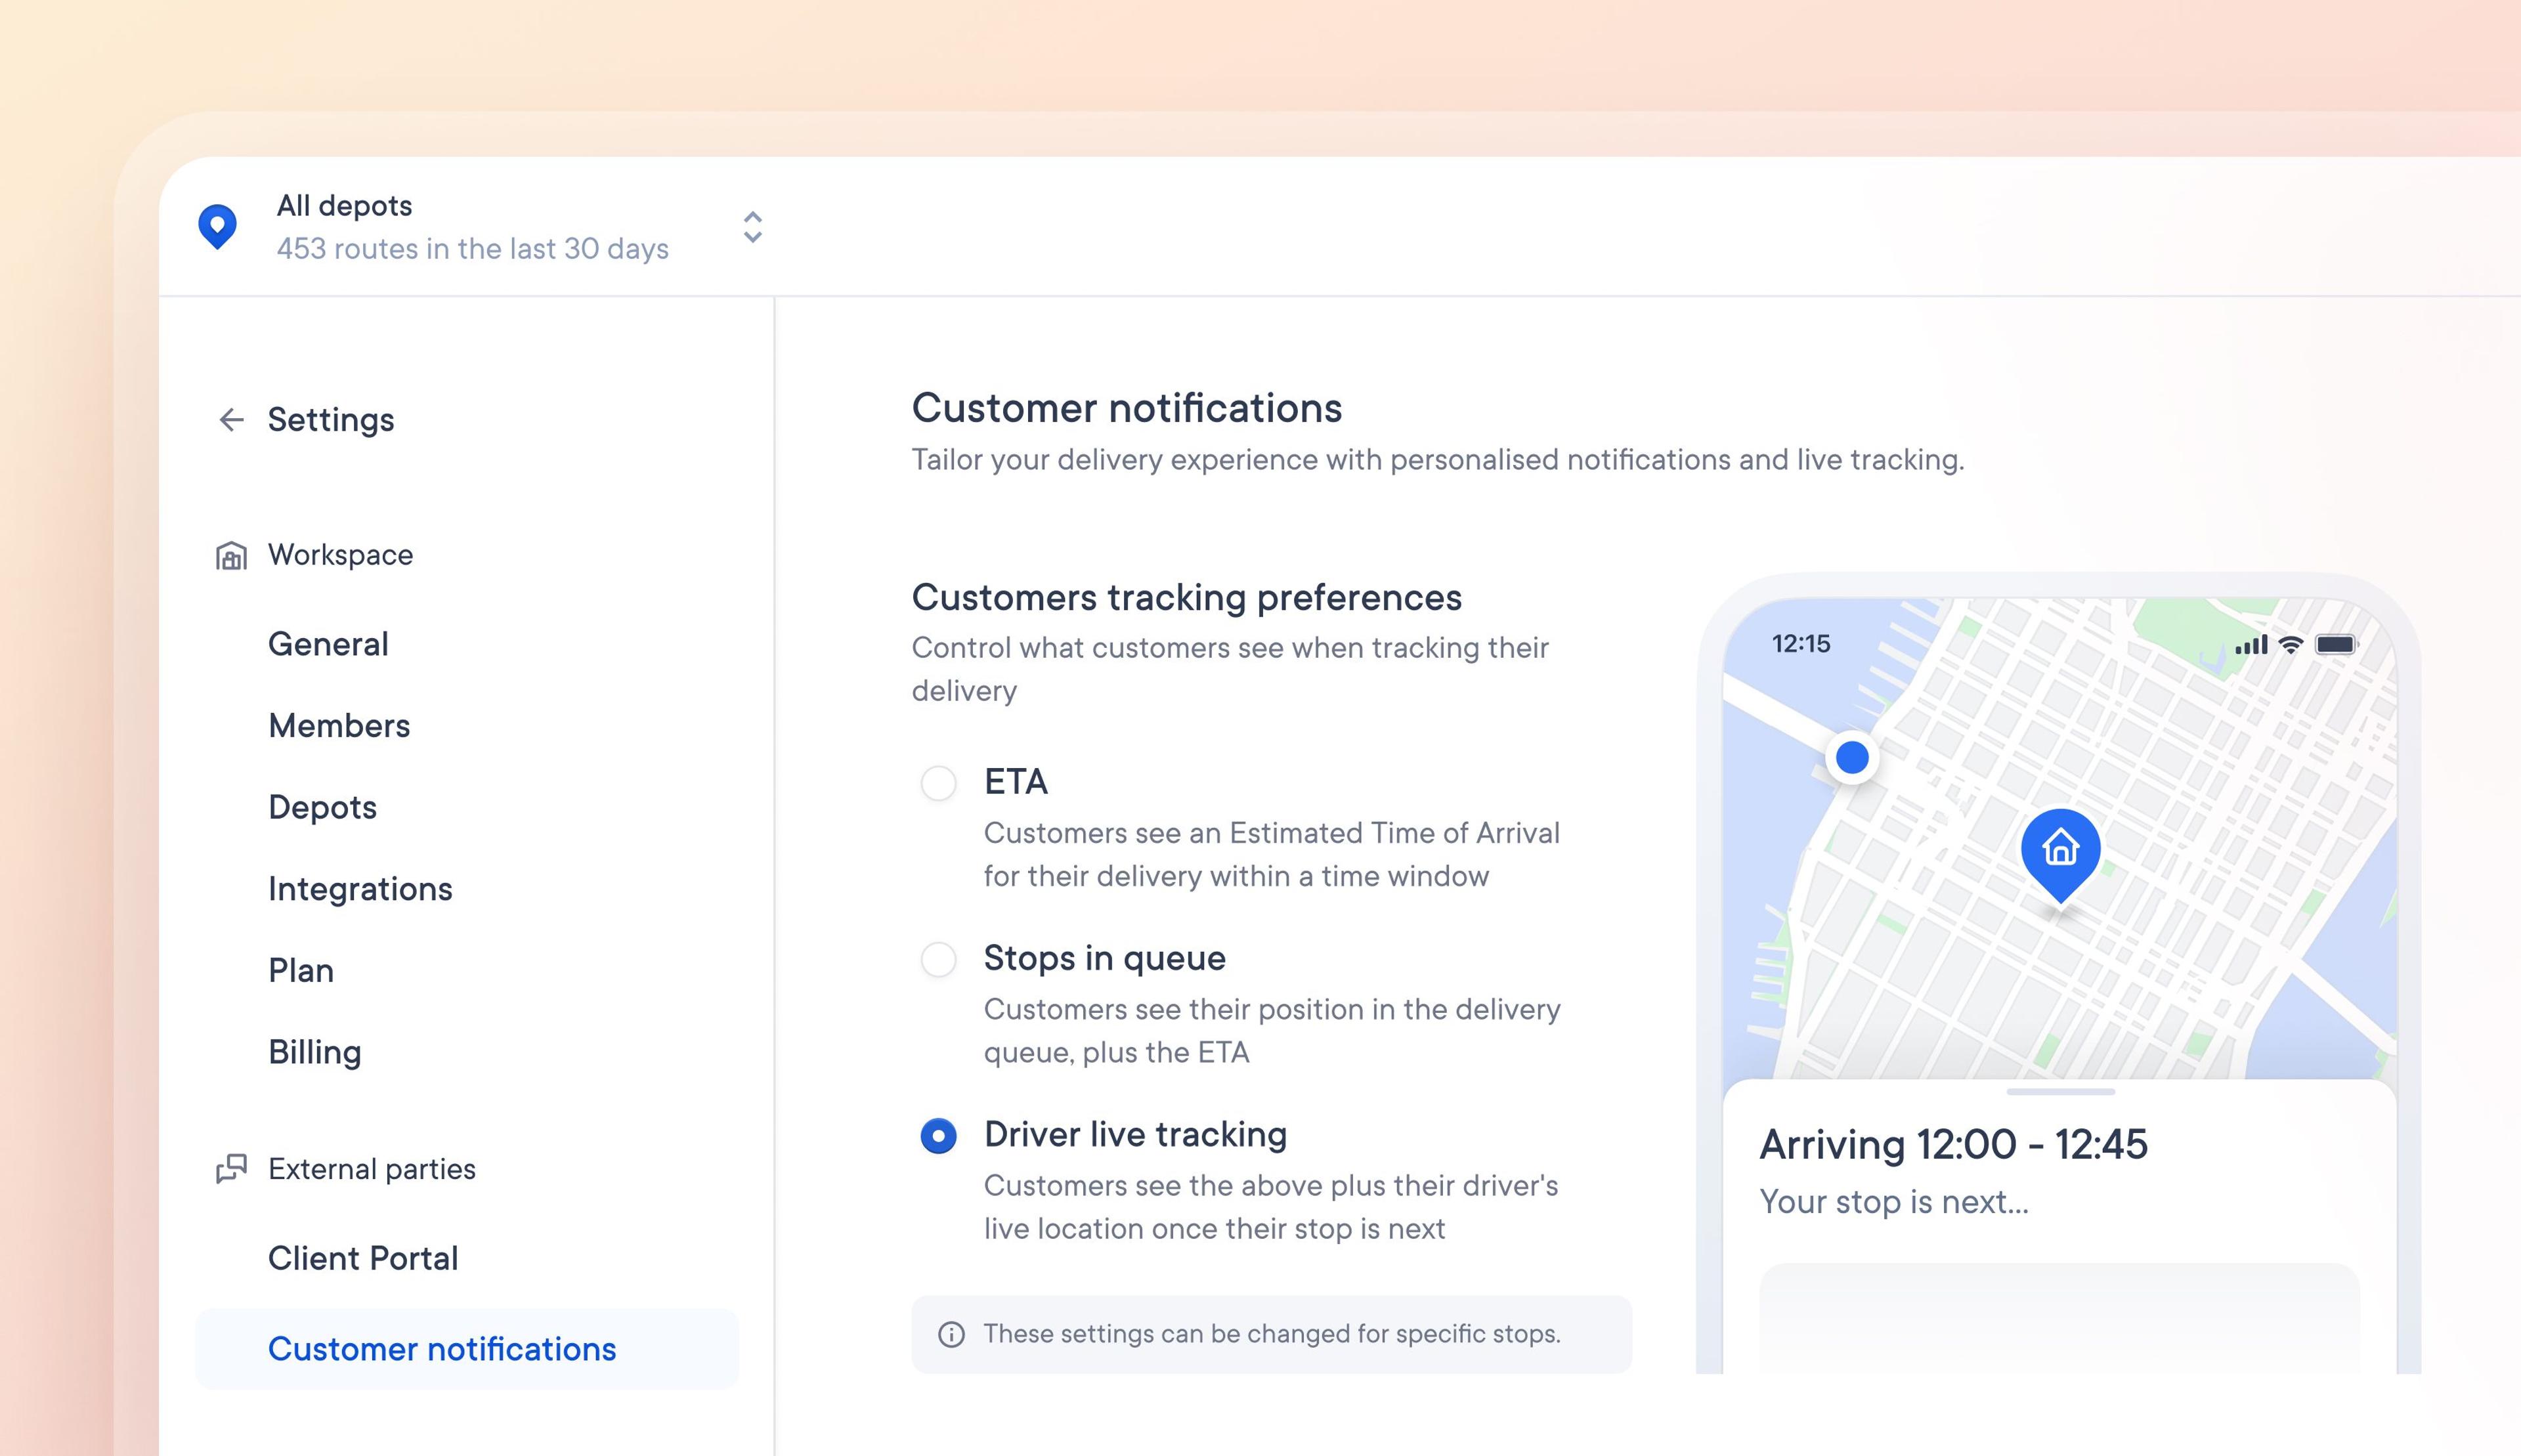Click the External parties section label

pos(372,1169)
